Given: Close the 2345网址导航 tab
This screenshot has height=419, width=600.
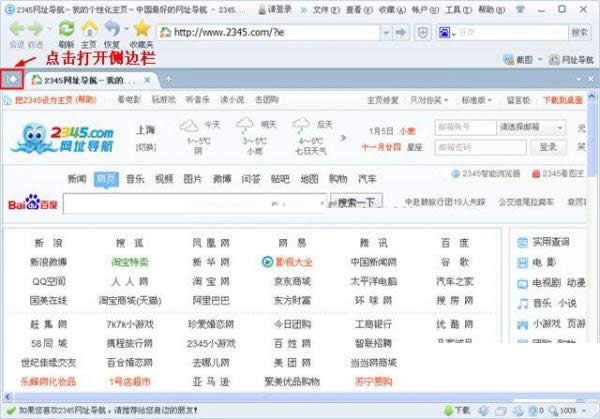Looking at the screenshot, I should [x=147, y=80].
